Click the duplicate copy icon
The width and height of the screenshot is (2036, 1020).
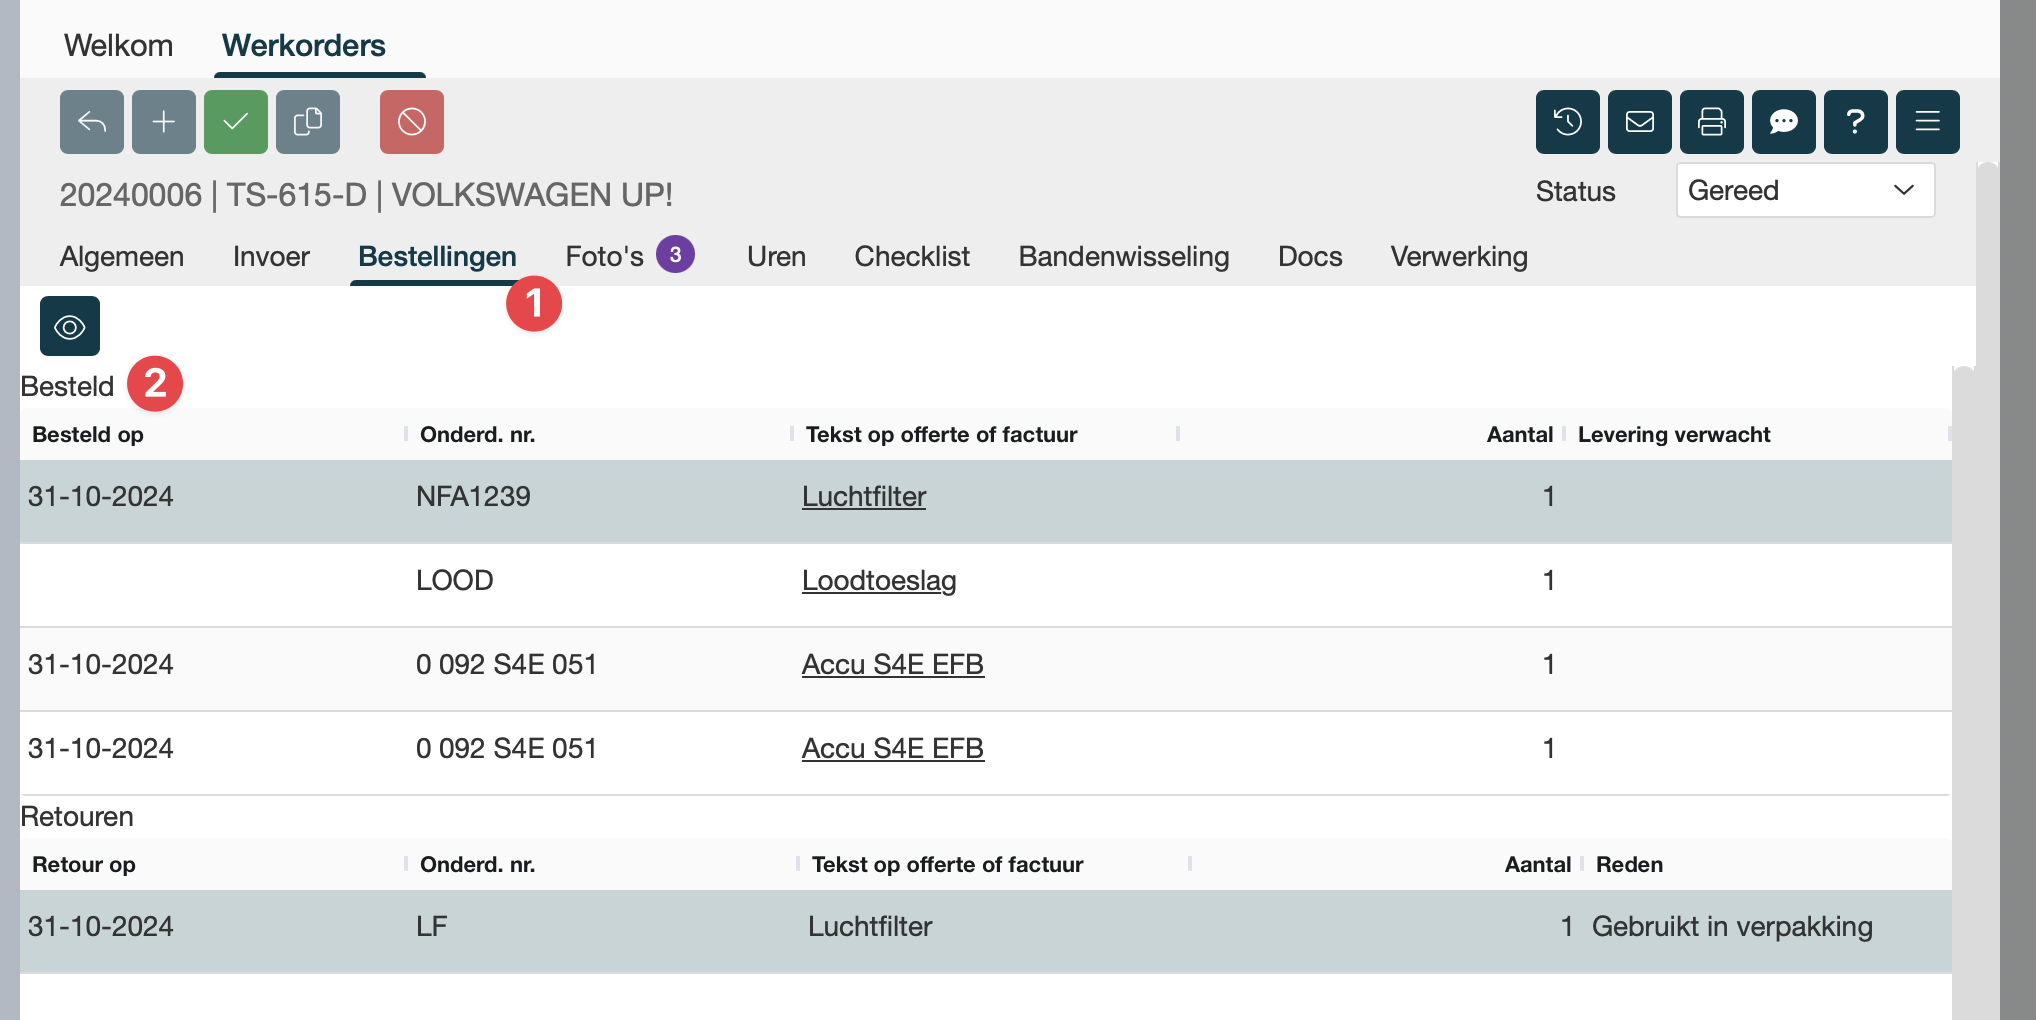(308, 122)
